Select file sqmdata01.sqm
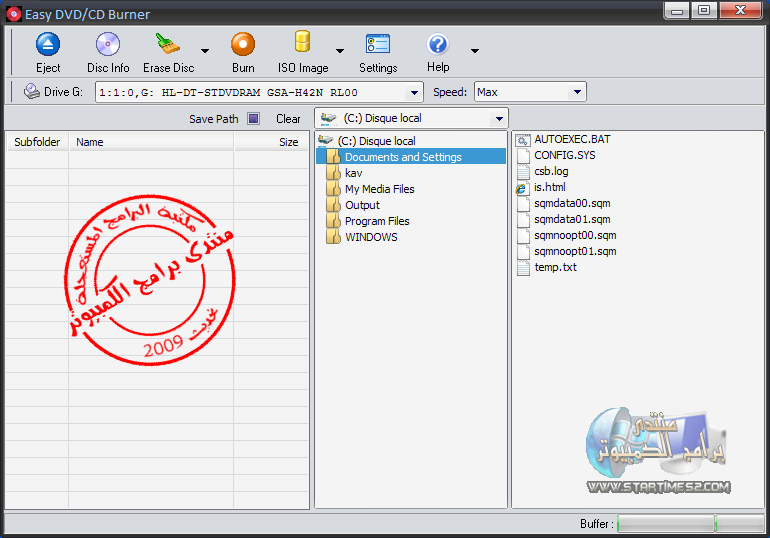 click(572, 219)
